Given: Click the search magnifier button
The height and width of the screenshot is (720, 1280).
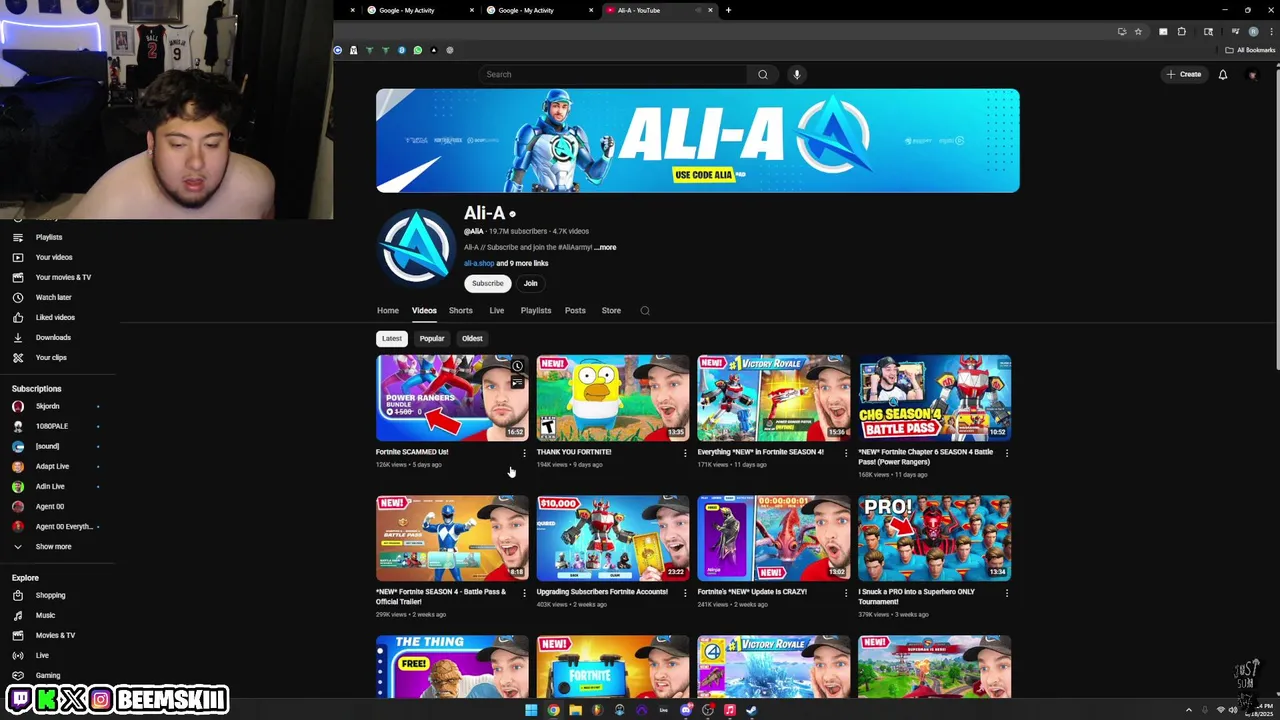Looking at the screenshot, I should click(762, 74).
